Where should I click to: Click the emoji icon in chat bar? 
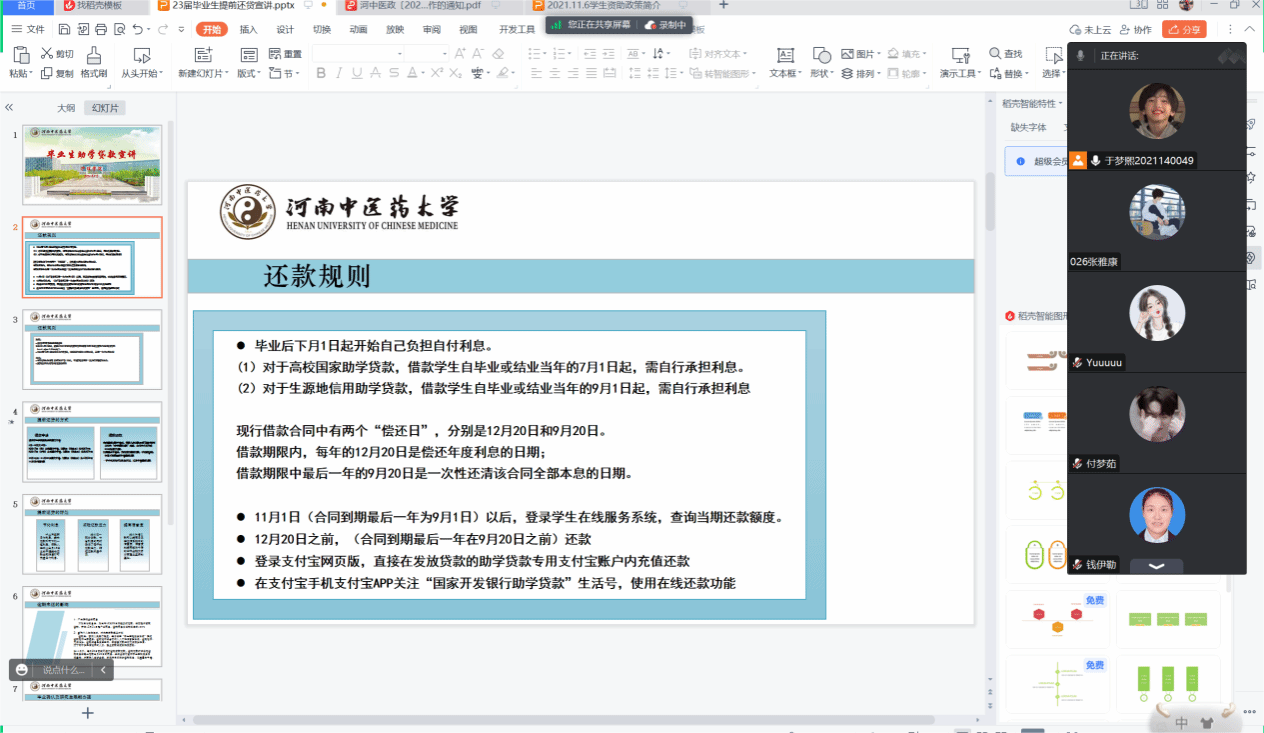point(22,670)
